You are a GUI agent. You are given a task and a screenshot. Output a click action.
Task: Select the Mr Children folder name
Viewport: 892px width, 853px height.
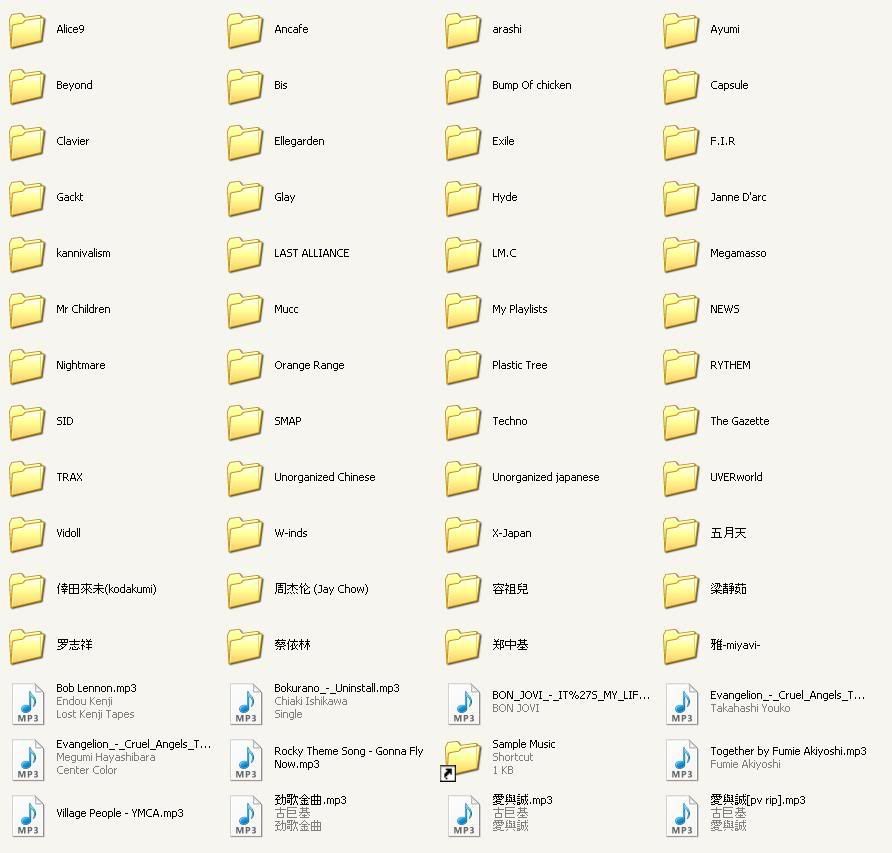[83, 309]
